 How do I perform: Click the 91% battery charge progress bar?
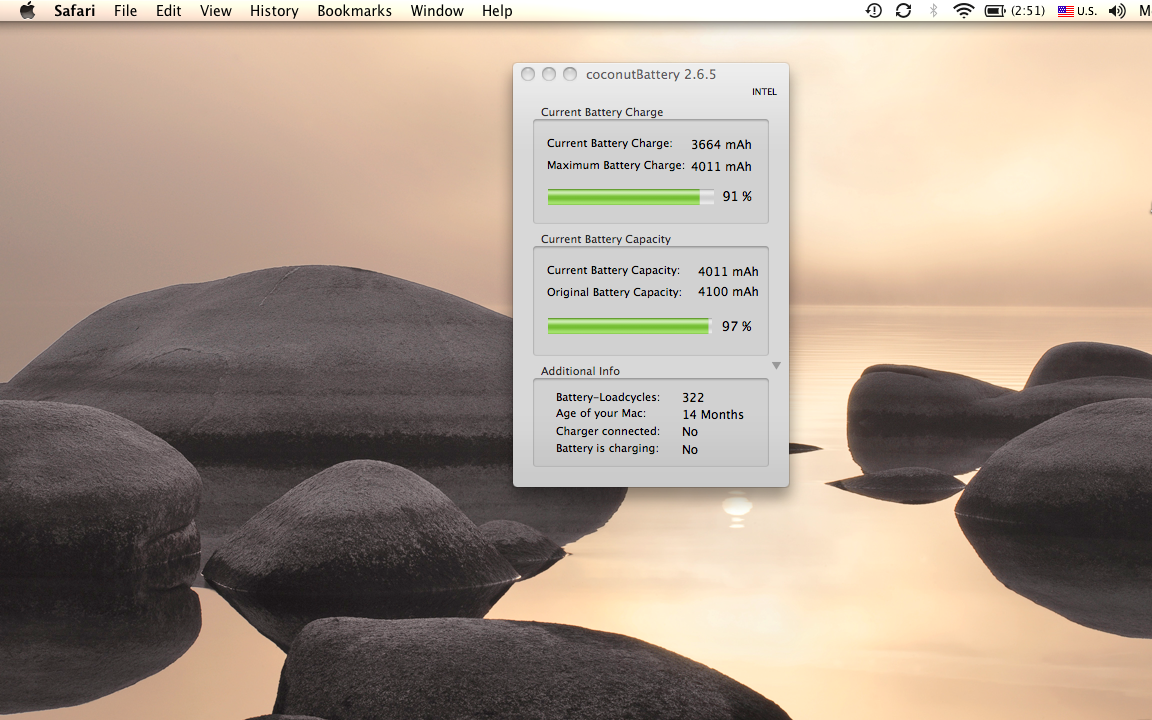(x=630, y=196)
